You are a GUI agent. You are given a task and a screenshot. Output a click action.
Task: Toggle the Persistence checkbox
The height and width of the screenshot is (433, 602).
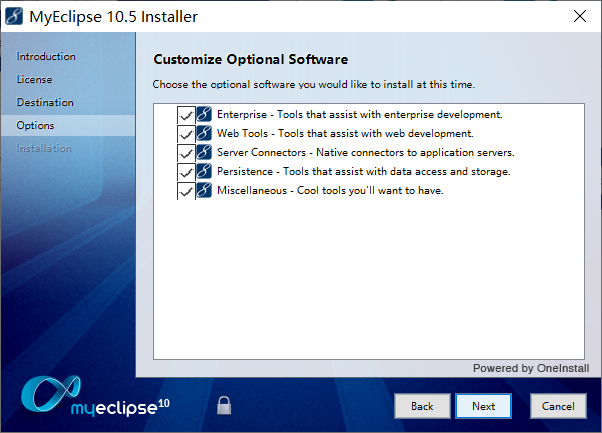186,172
